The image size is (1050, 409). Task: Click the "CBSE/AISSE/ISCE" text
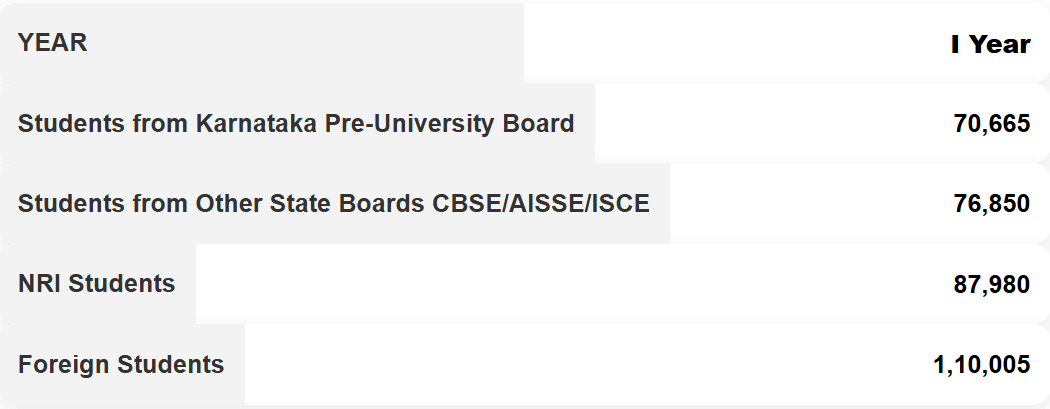pyautogui.click(x=541, y=204)
